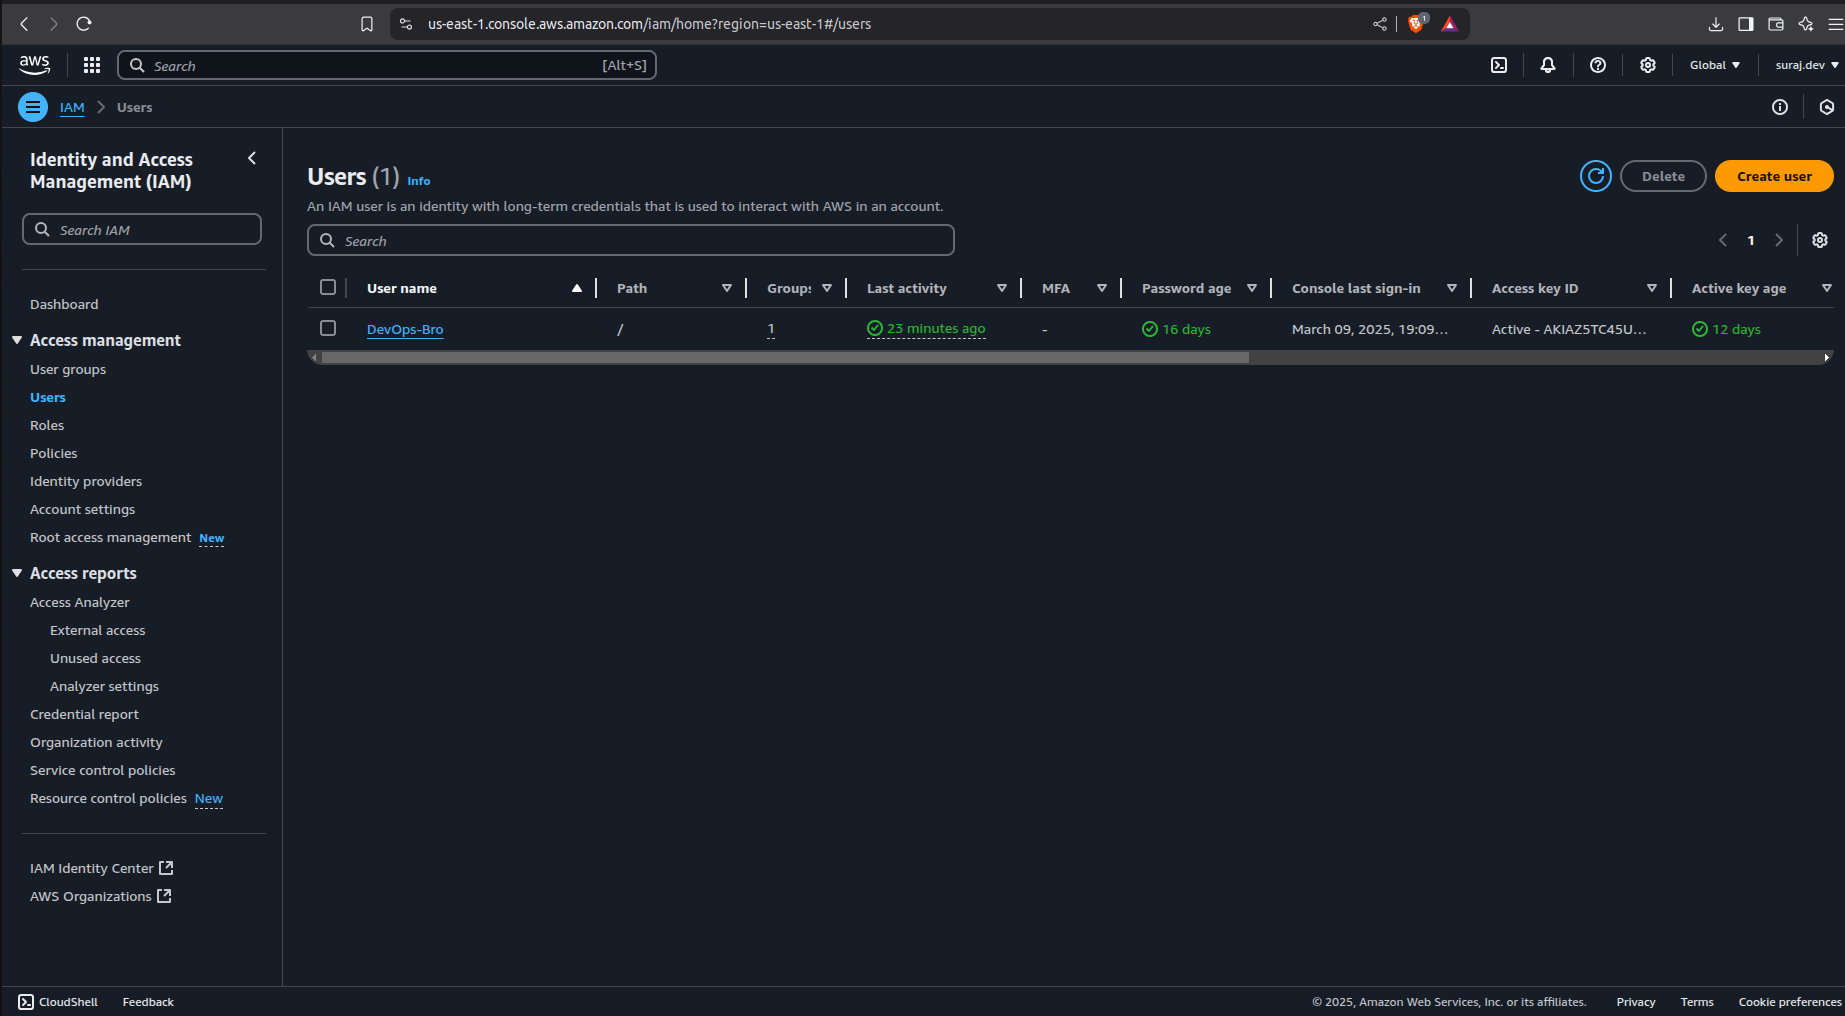Open Unused access under Access Analyzer
The image size is (1845, 1016).
tap(96, 658)
